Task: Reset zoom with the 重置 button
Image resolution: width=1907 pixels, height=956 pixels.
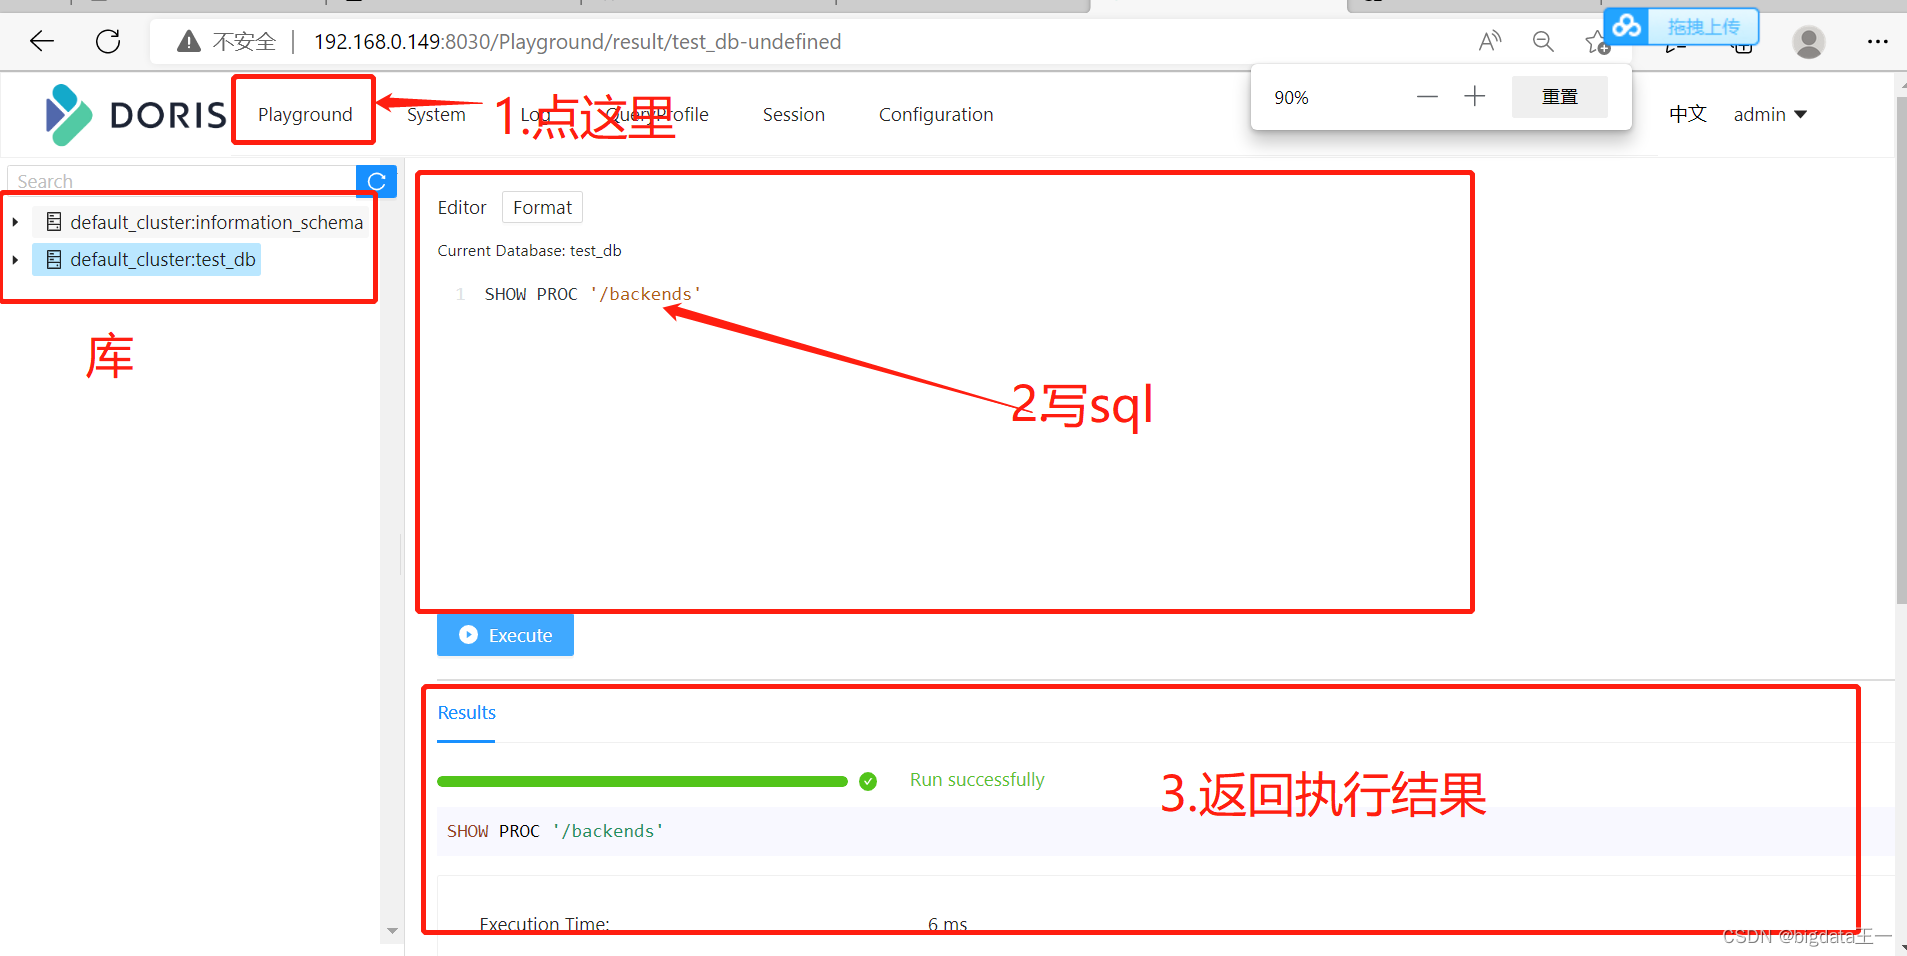Action: (x=1559, y=97)
